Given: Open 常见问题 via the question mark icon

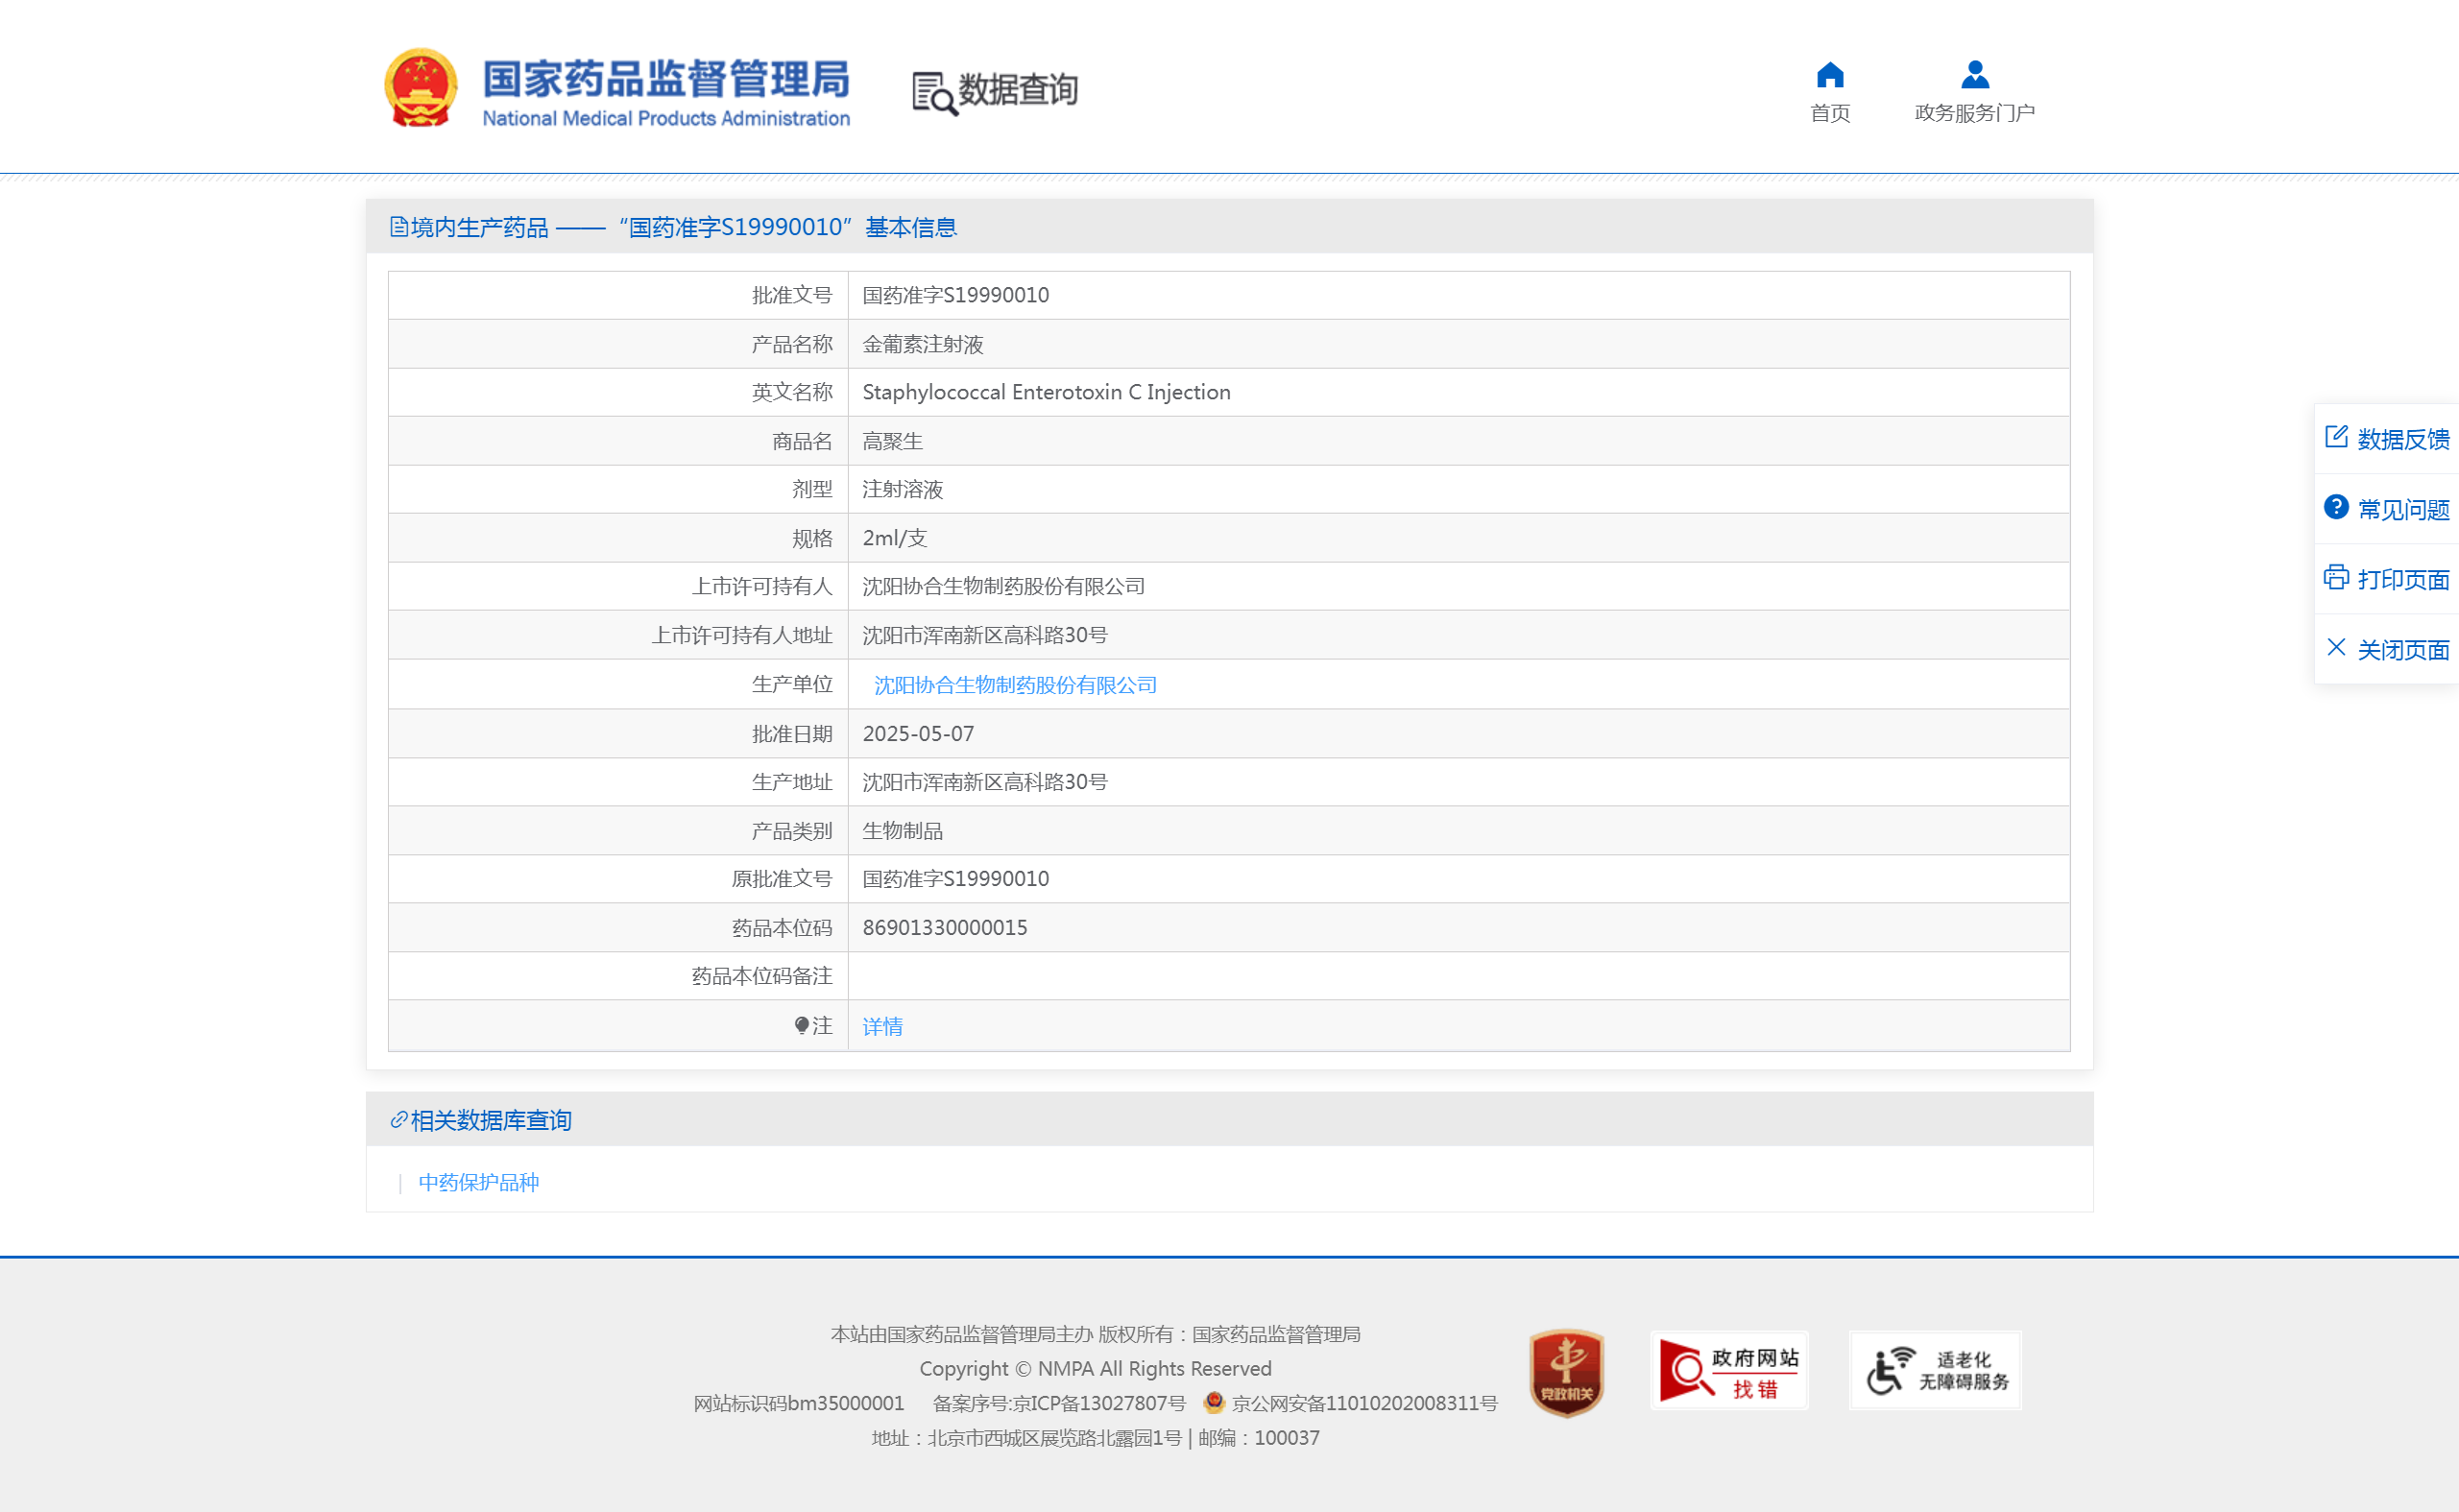Looking at the screenshot, I should [x=2335, y=507].
